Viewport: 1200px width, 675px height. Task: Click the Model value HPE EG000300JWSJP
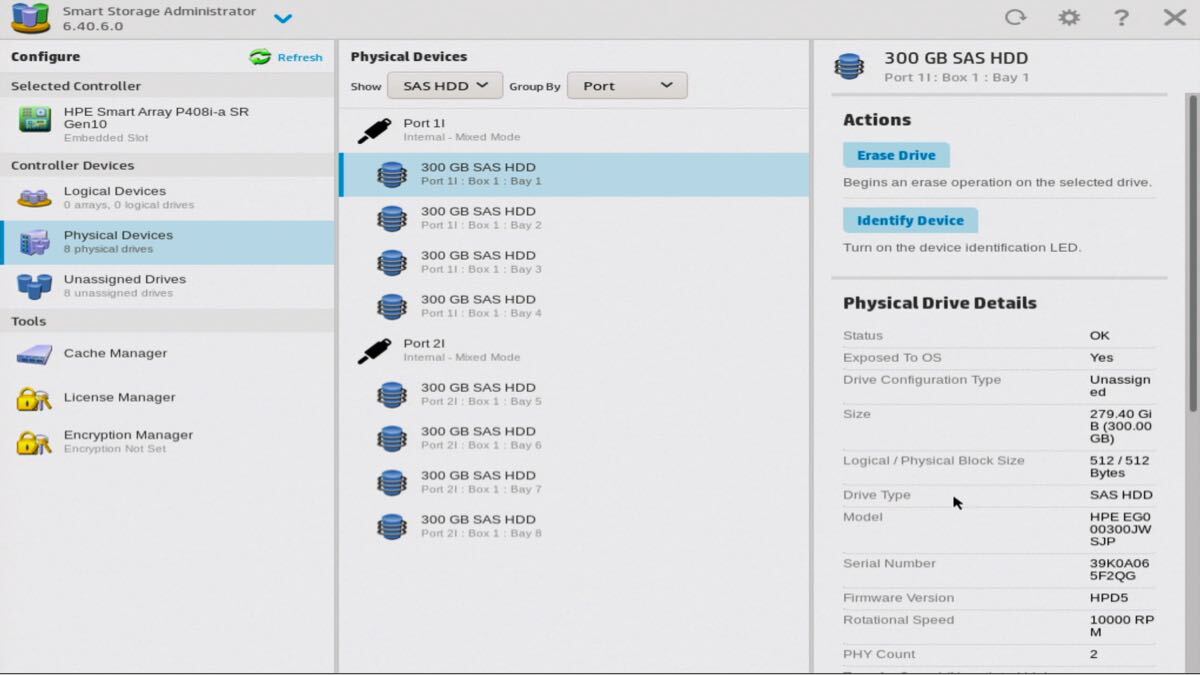coord(1120,529)
